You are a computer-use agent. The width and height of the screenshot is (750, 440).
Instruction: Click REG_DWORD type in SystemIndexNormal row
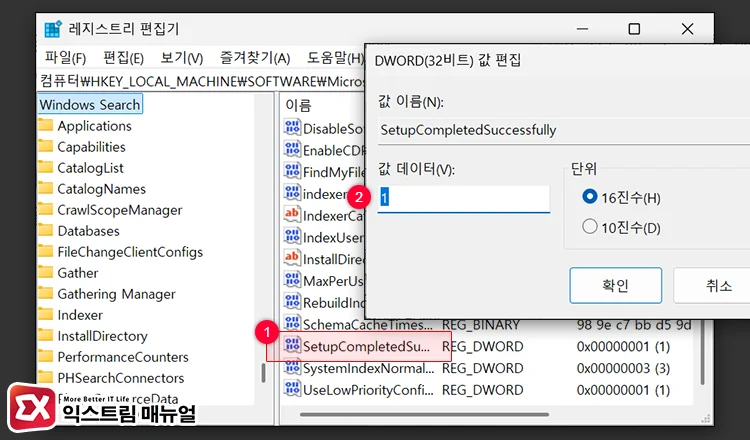pyautogui.click(x=482, y=368)
